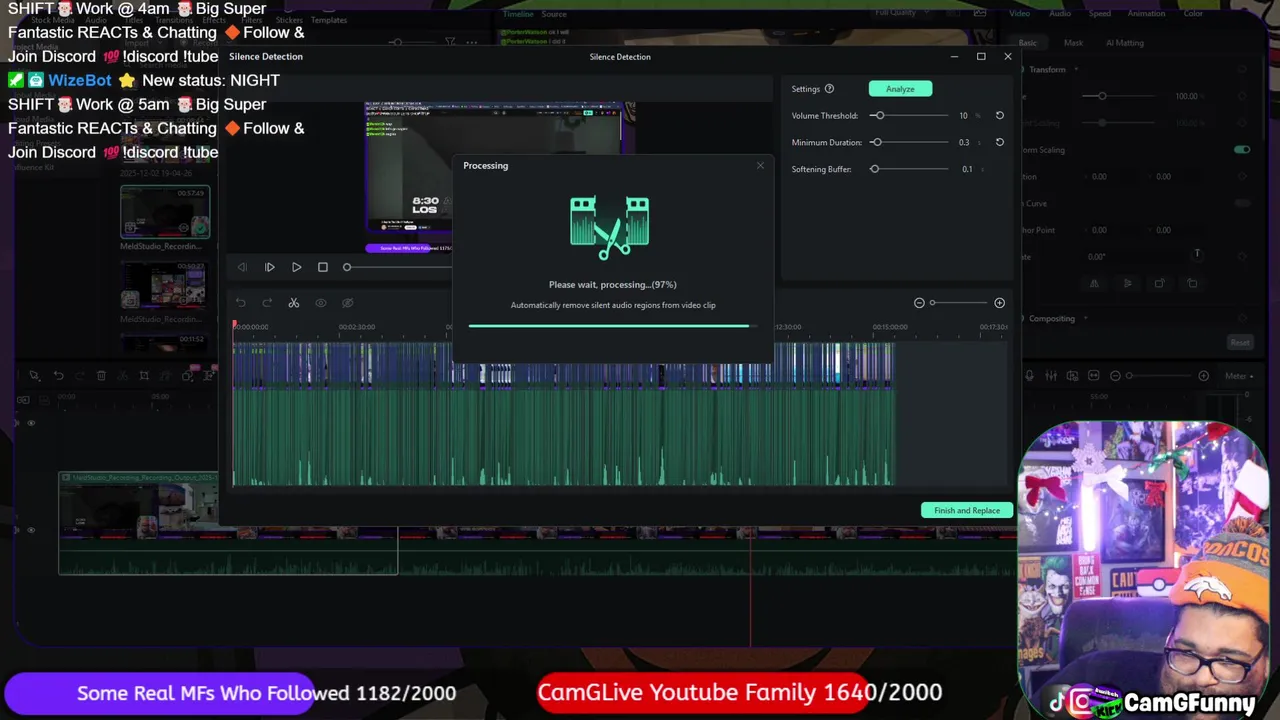Click the Softening Buffer value 0.1
Viewport: 1280px width, 720px height.
(967, 170)
